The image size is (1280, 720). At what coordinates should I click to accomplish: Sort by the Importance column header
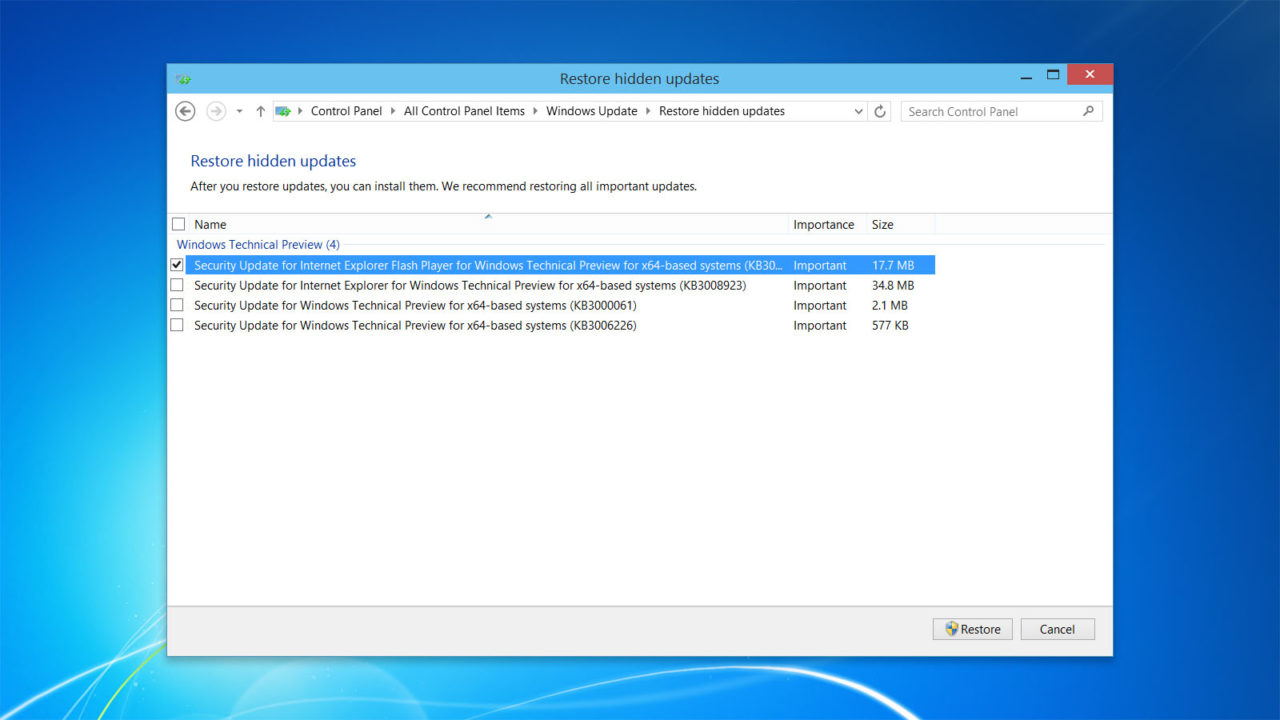click(826, 224)
